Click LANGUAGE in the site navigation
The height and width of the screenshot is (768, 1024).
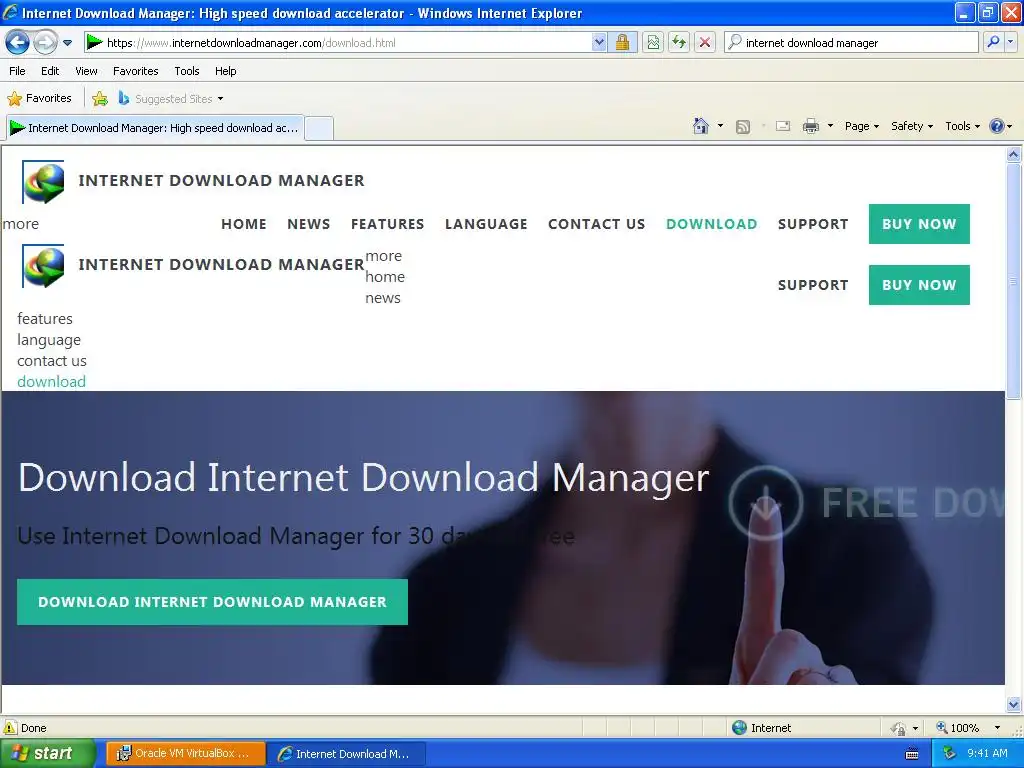click(486, 224)
